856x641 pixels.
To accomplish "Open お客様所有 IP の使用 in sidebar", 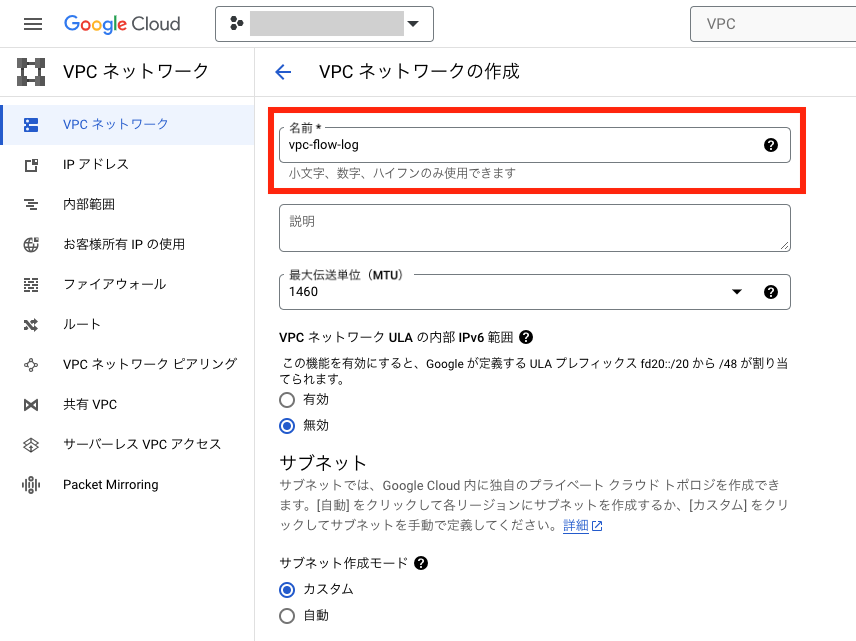I will pyautogui.click(x=127, y=244).
